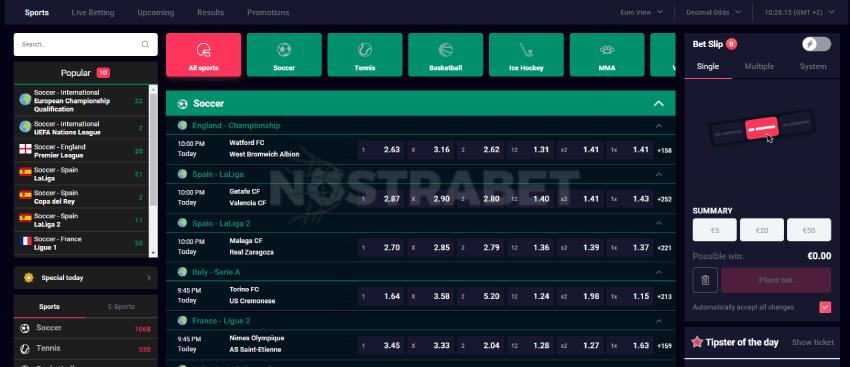The image size is (850, 367).
Task: Open the Results menu item
Action: 210,12
